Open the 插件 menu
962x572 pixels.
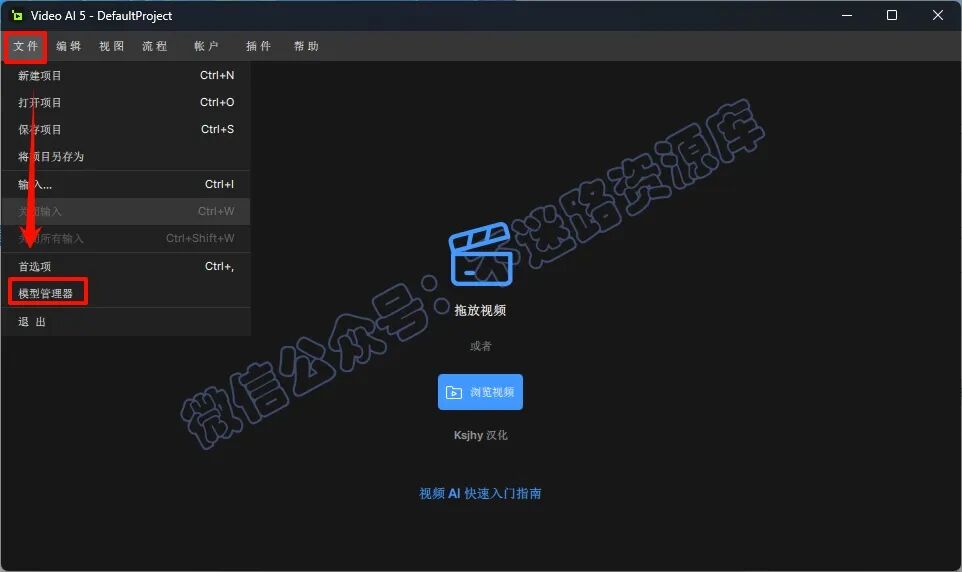click(x=258, y=46)
